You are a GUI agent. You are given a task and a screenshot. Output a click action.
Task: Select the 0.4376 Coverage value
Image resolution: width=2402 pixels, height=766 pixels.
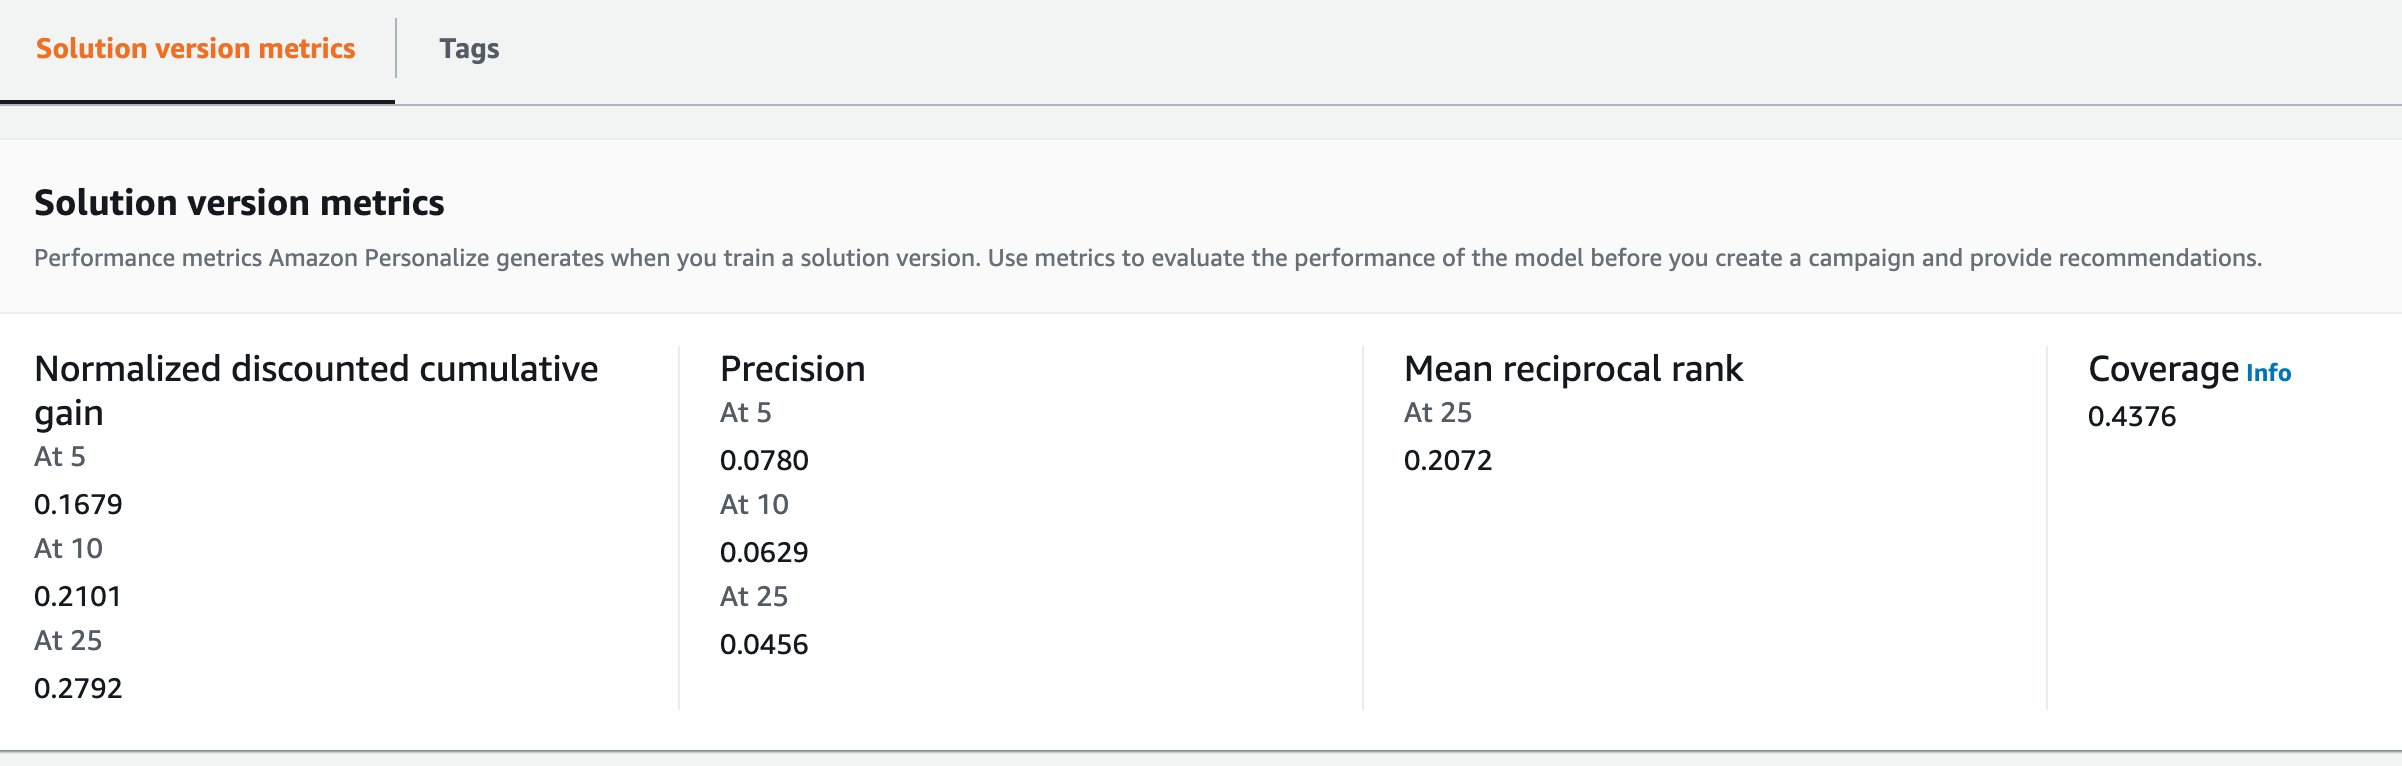pos(2132,416)
